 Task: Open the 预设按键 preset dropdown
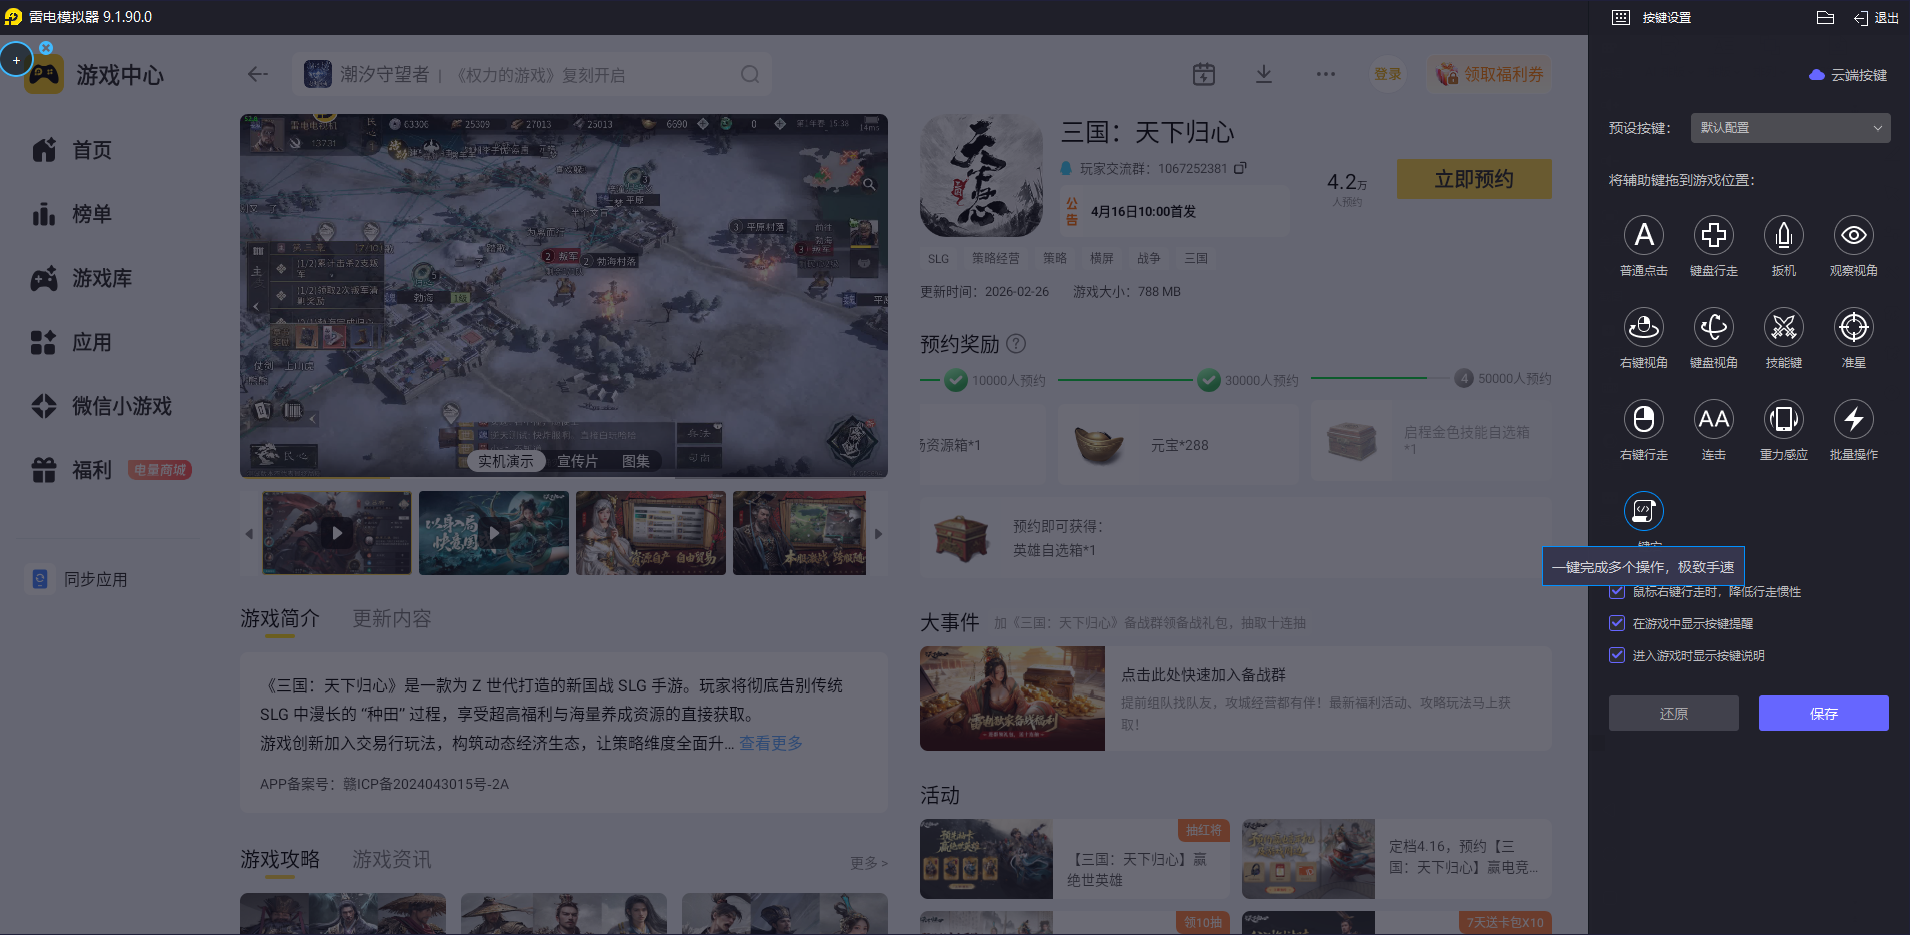coord(1790,128)
